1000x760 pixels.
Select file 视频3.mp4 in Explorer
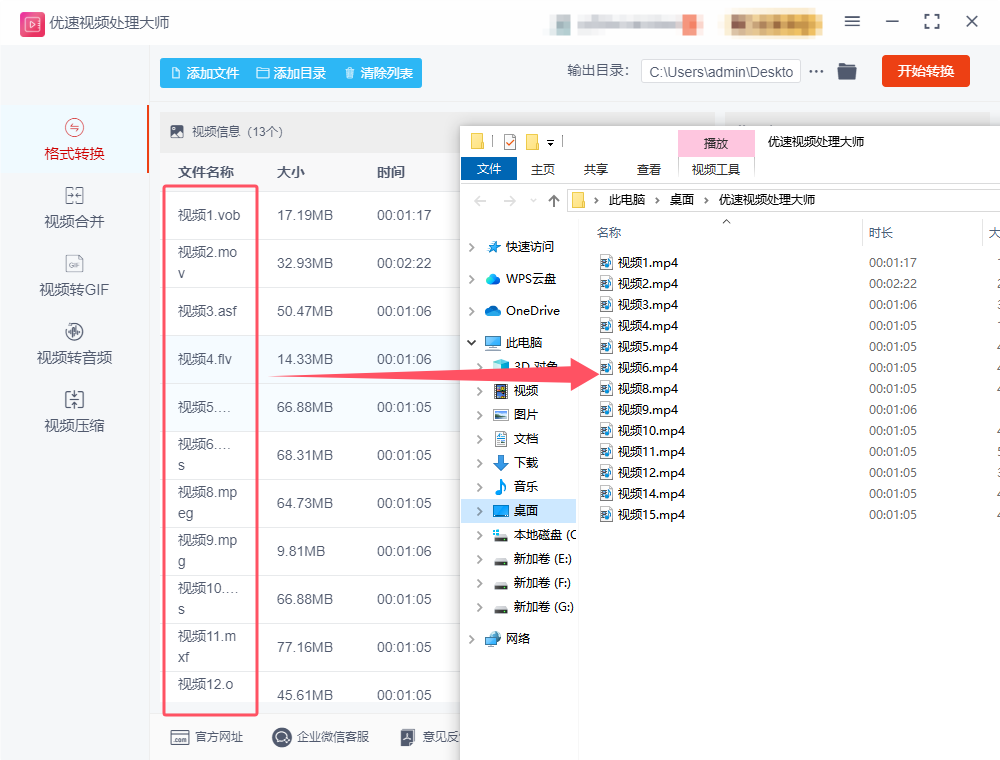[647, 304]
